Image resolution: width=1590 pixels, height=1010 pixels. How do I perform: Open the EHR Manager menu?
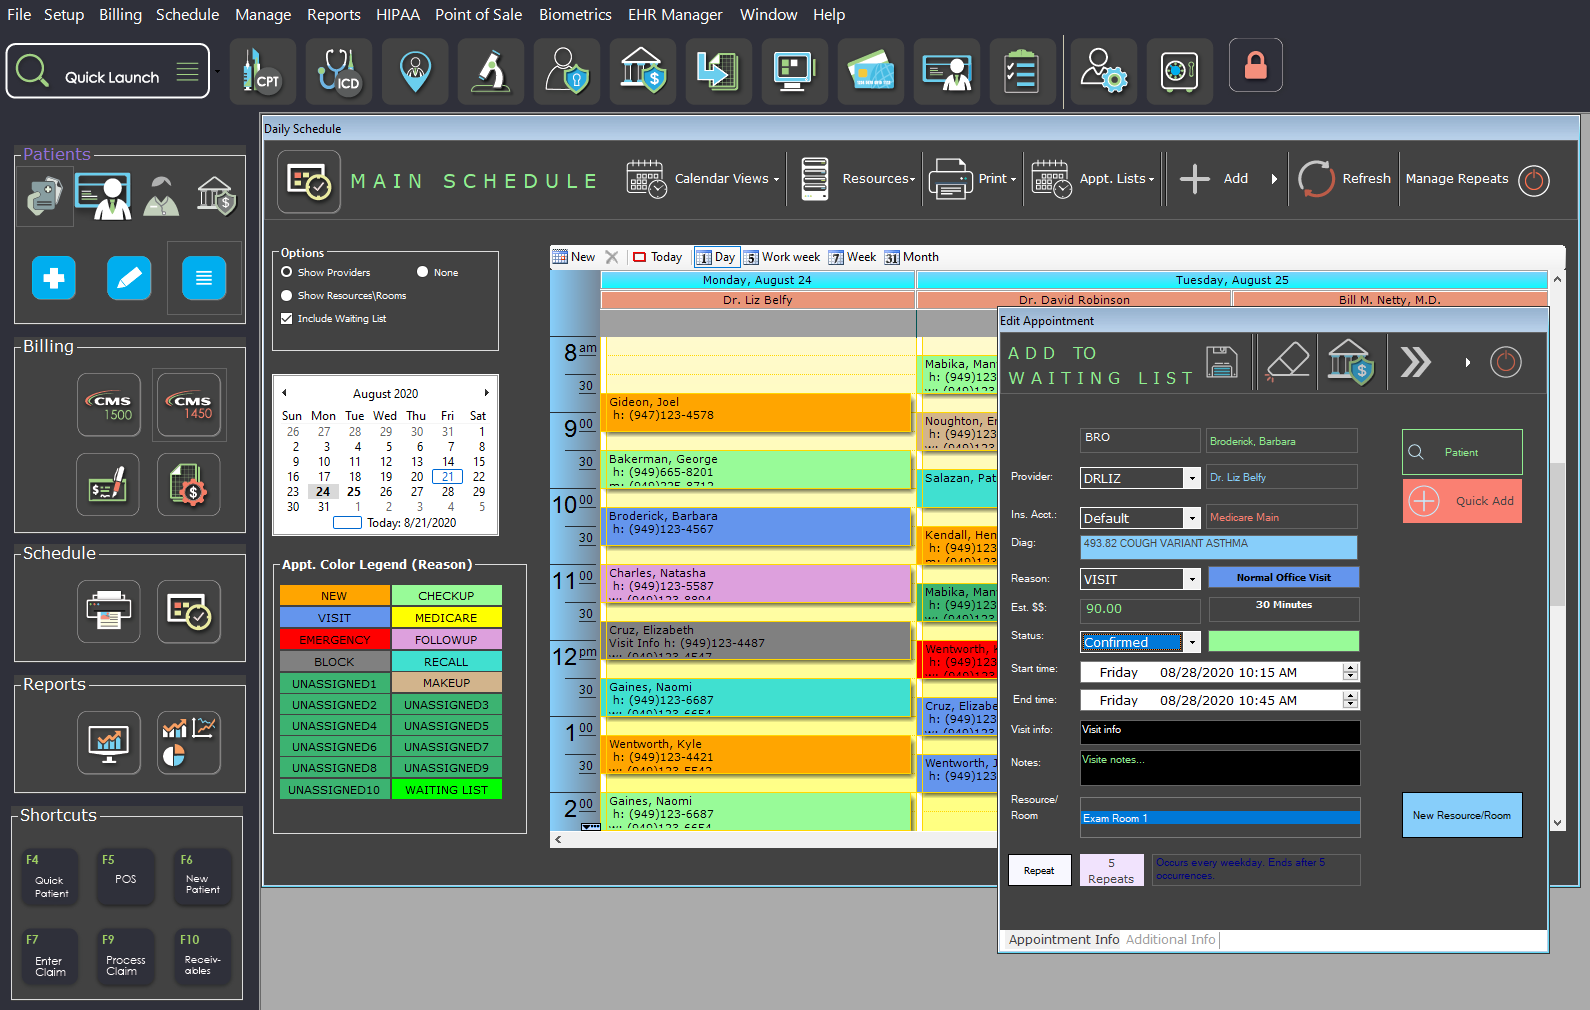(x=675, y=15)
